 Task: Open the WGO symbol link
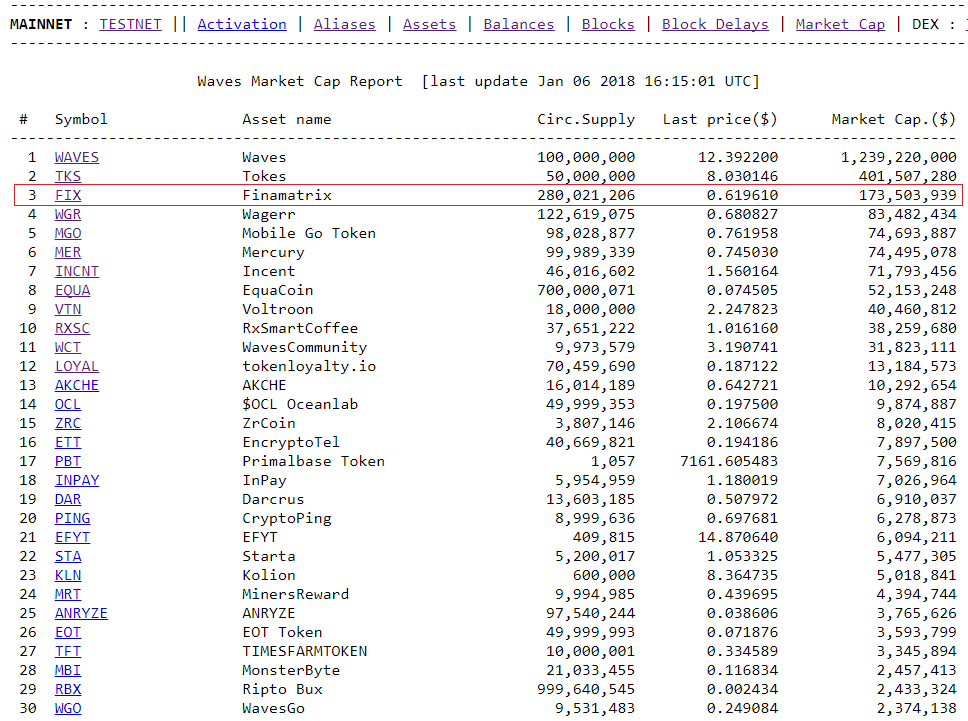pos(68,709)
